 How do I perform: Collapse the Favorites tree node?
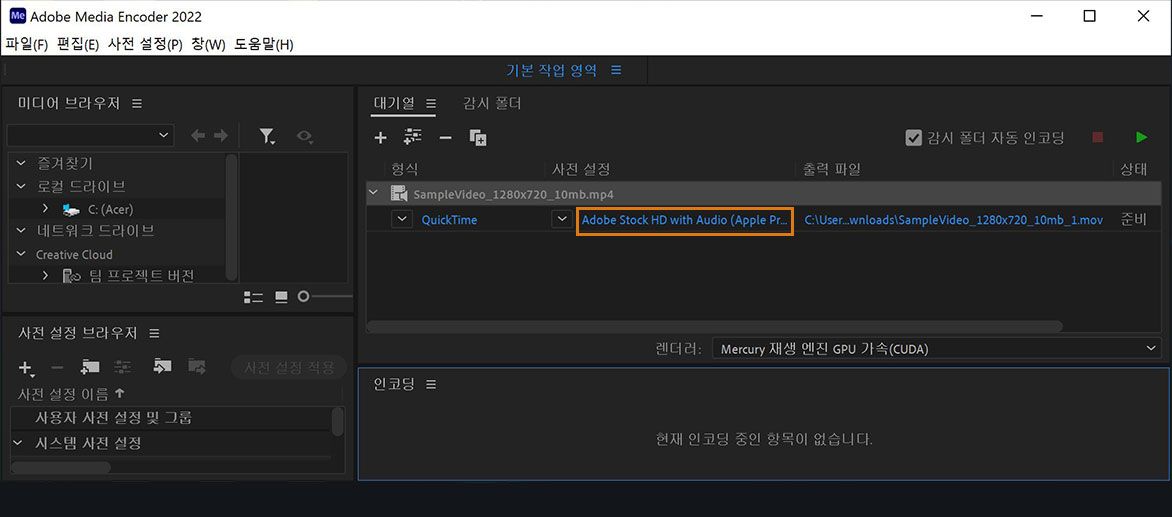point(20,163)
